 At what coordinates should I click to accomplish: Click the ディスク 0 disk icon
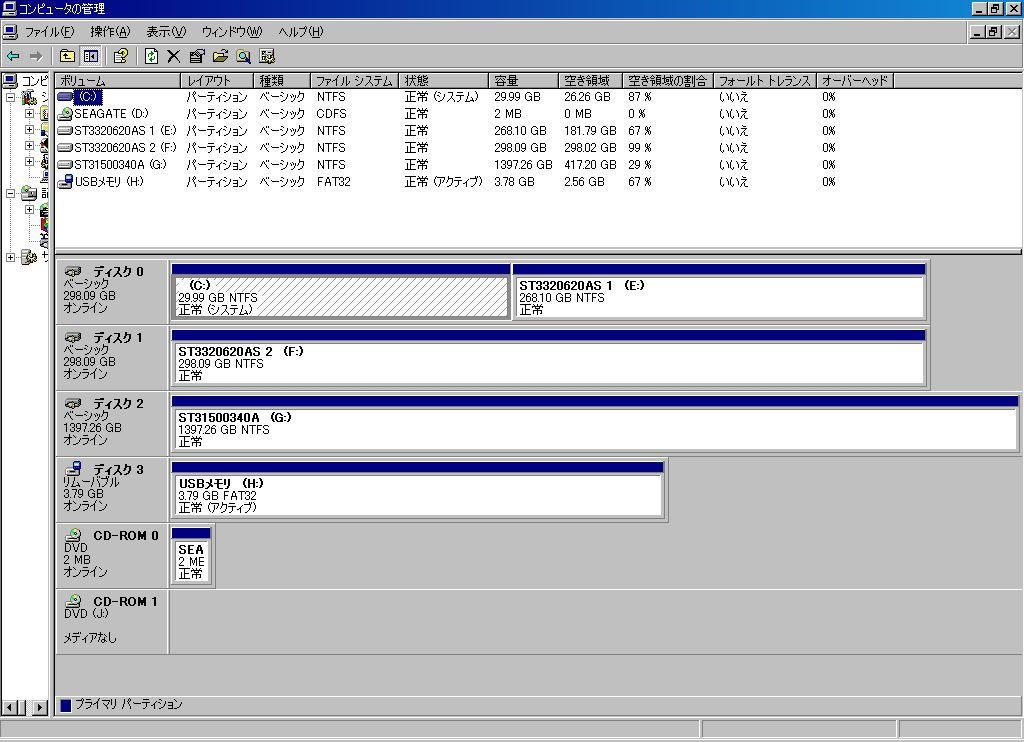[74, 271]
